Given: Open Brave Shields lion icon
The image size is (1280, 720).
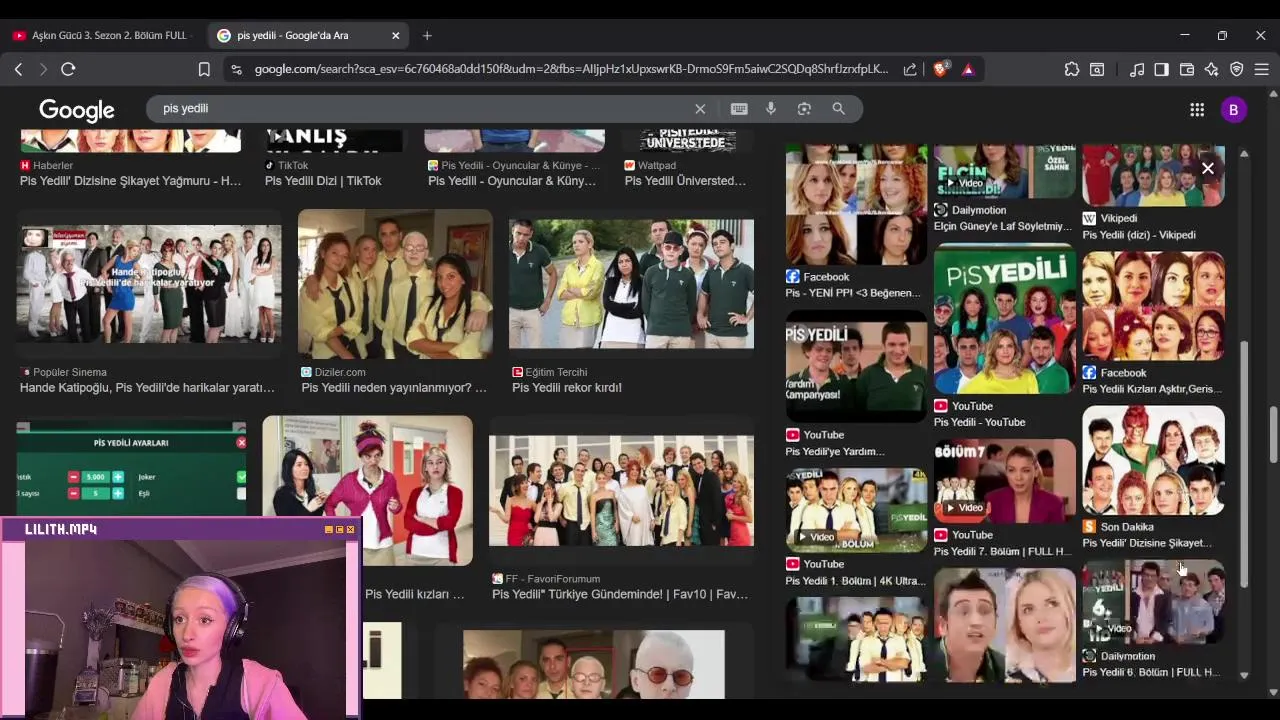Looking at the screenshot, I should click(940, 69).
